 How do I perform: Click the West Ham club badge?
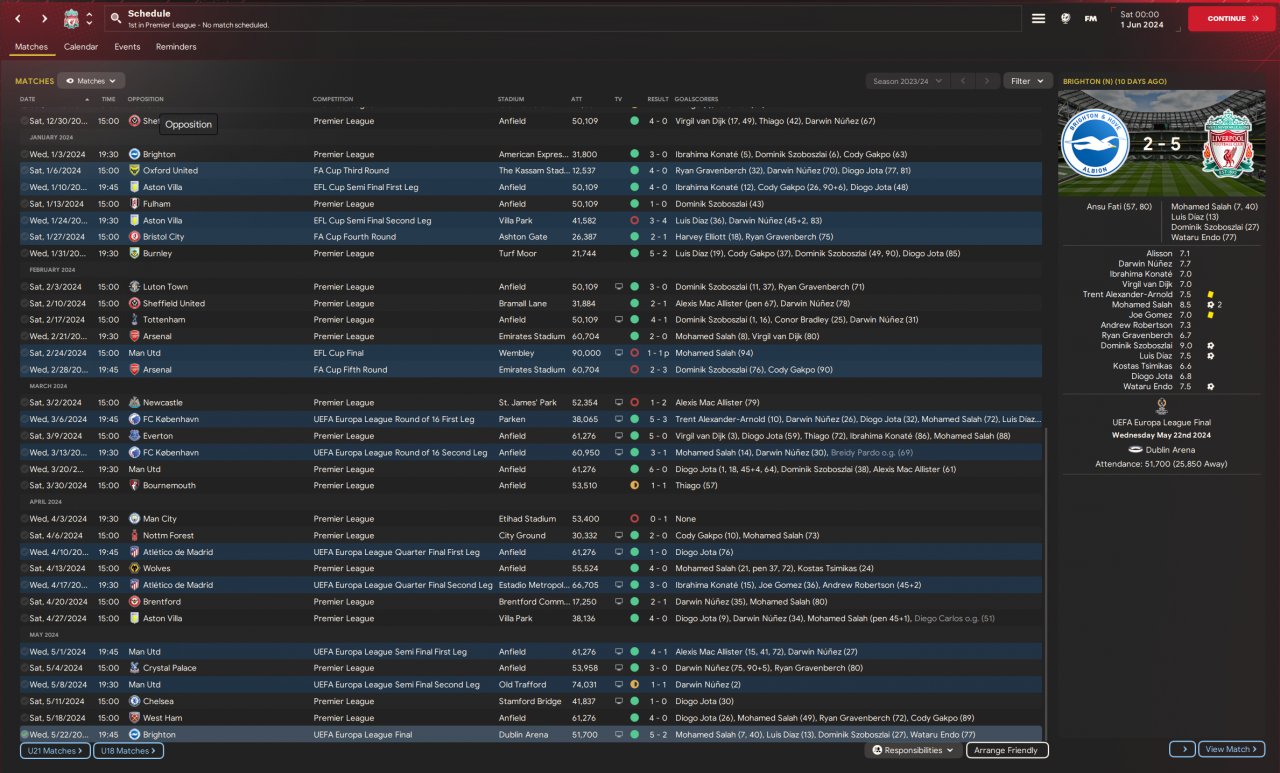pos(134,718)
